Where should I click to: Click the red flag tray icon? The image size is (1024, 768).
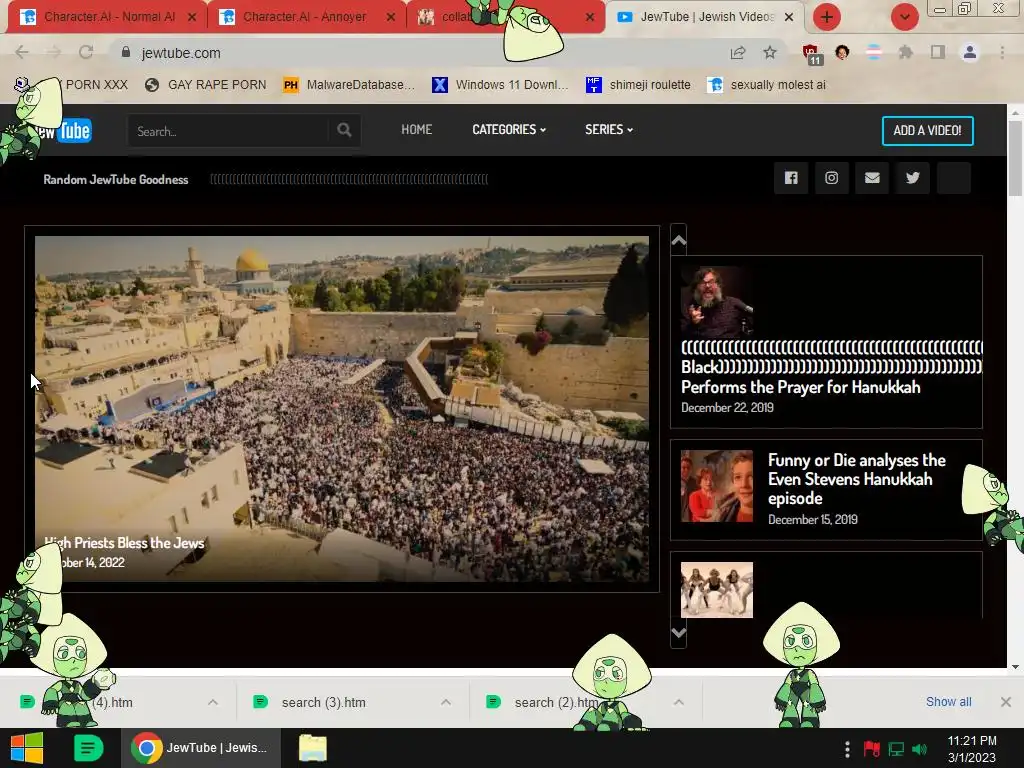click(871, 749)
